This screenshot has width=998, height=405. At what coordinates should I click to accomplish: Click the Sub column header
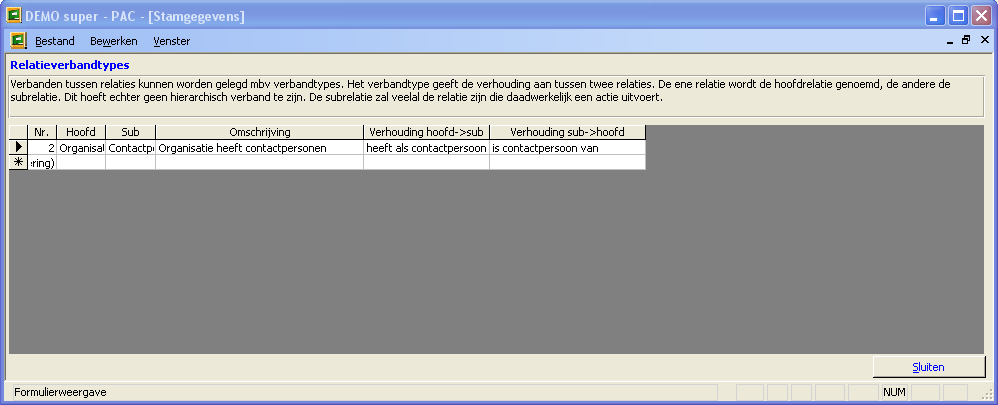point(130,132)
